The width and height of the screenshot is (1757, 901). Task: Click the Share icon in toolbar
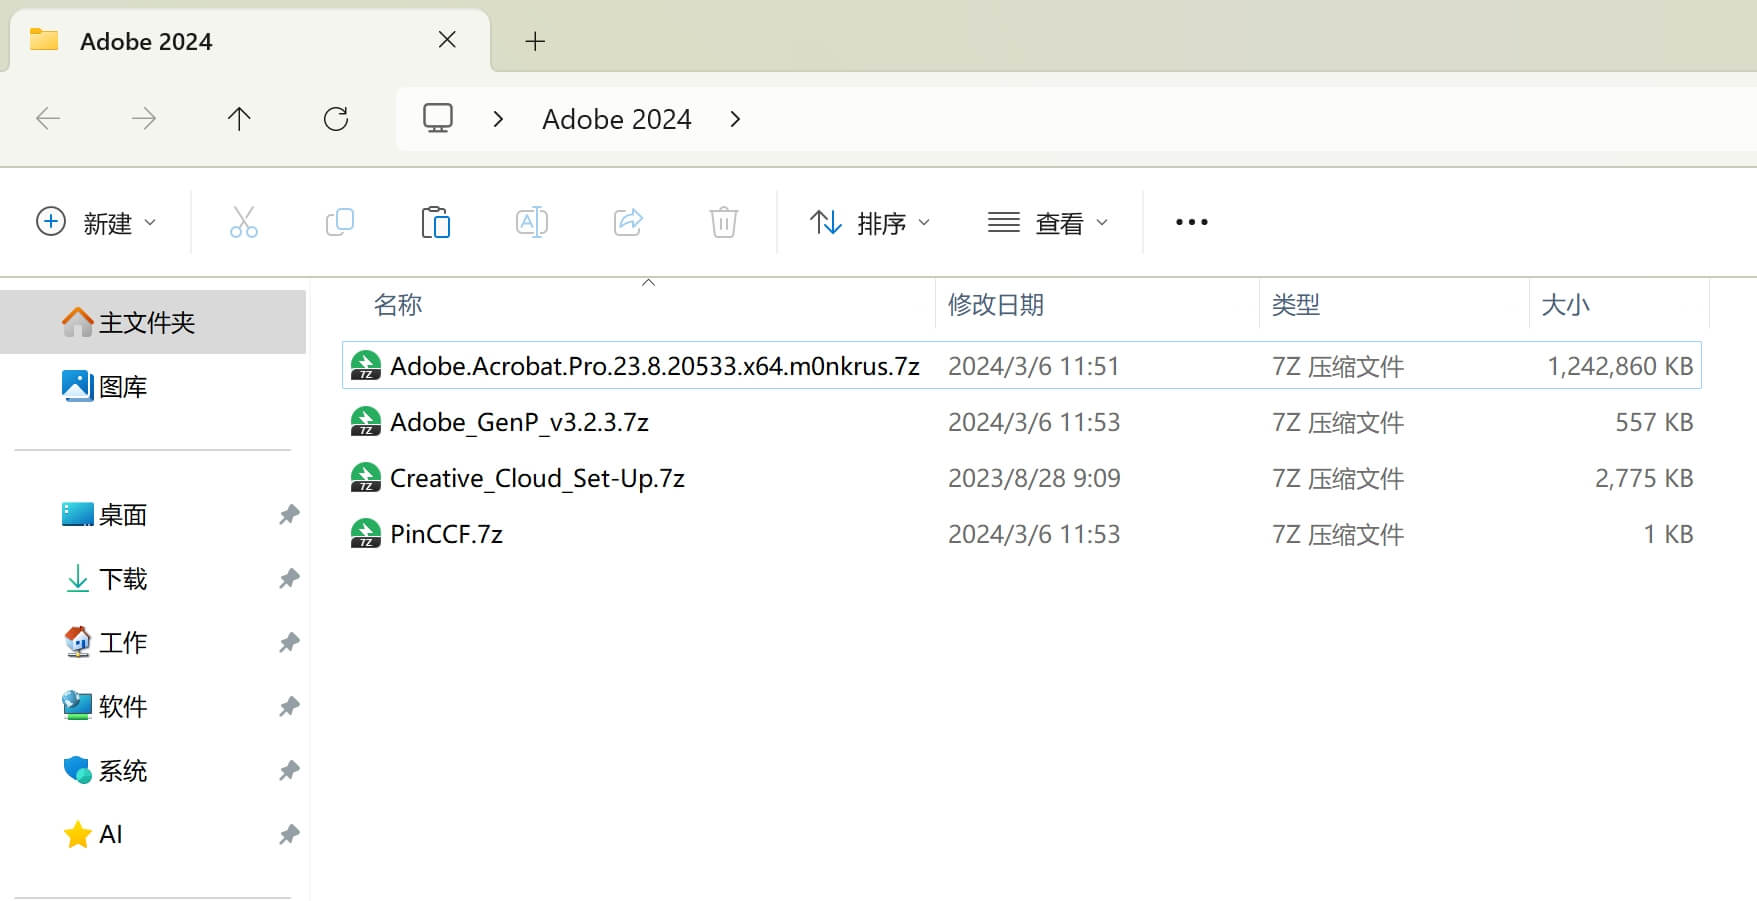(x=628, y=222)
